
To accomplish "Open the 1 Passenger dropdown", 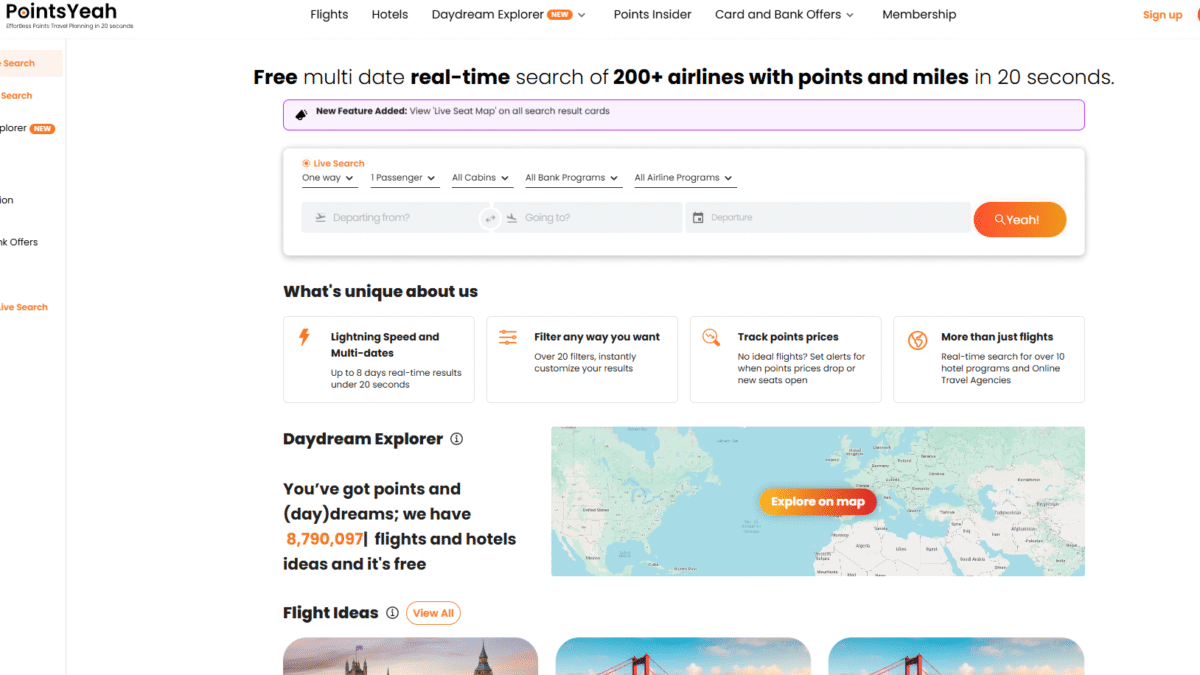I will 404,178.
